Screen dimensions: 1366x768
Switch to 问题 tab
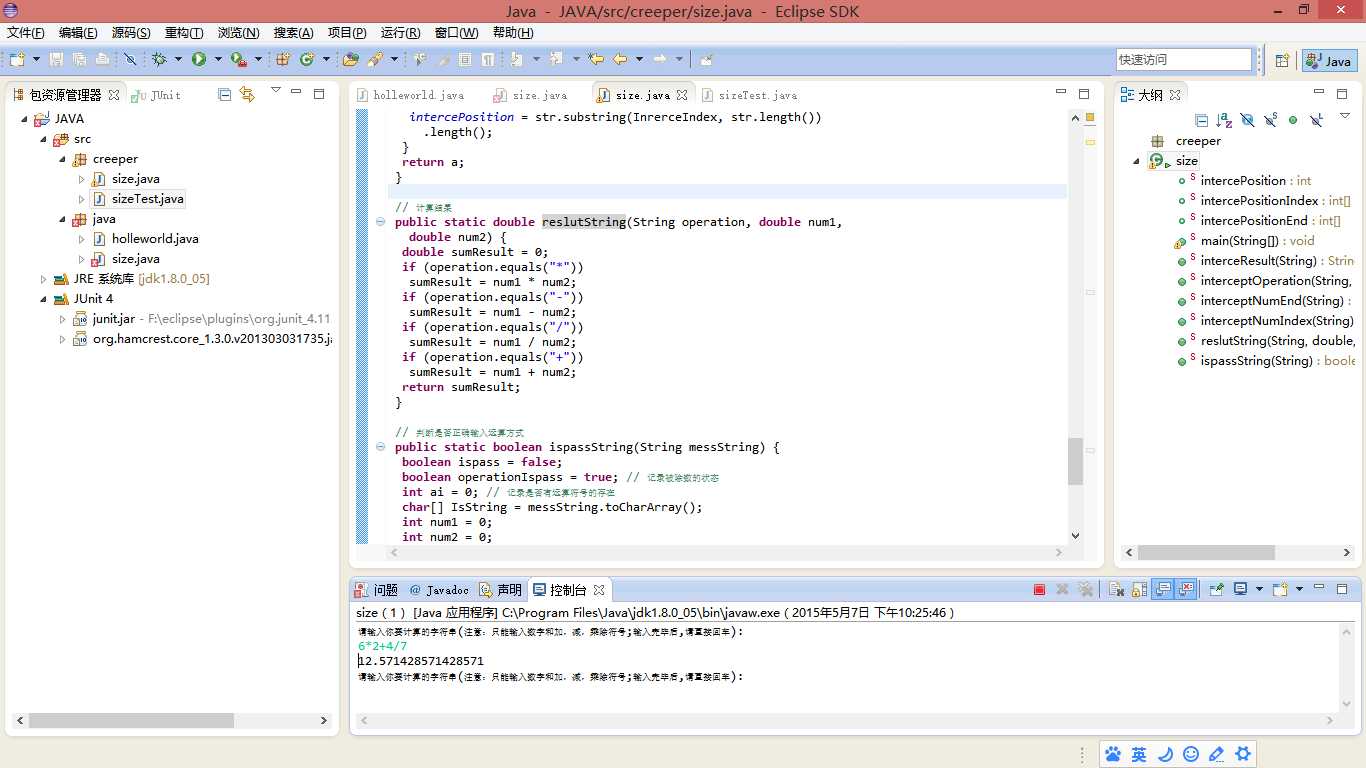[377, 590]
